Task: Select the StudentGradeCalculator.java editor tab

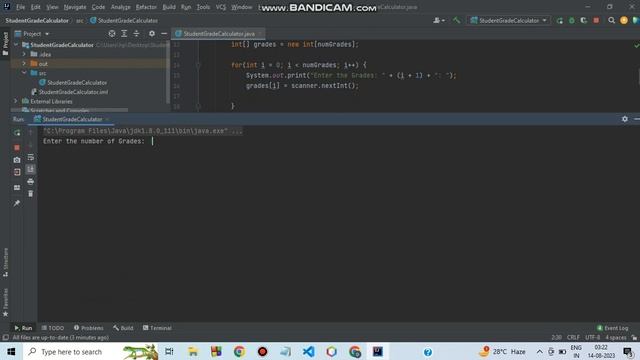Action: pyautogui.click(x=219, y=33)
